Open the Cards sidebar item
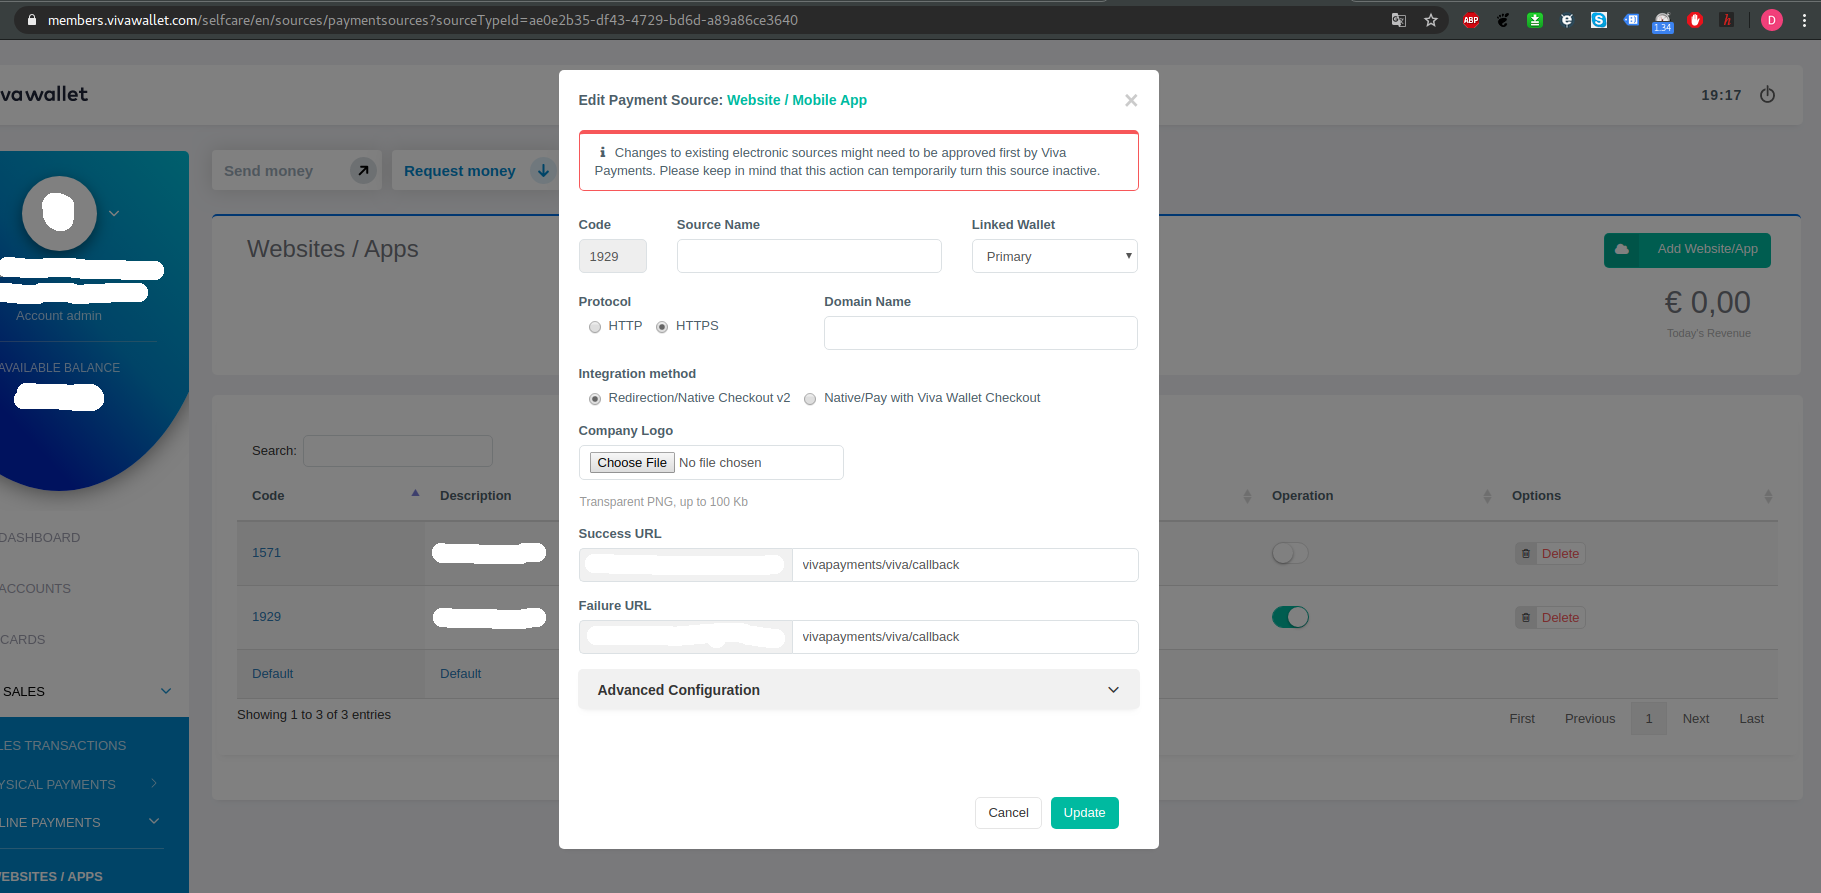 click(22, 639)
